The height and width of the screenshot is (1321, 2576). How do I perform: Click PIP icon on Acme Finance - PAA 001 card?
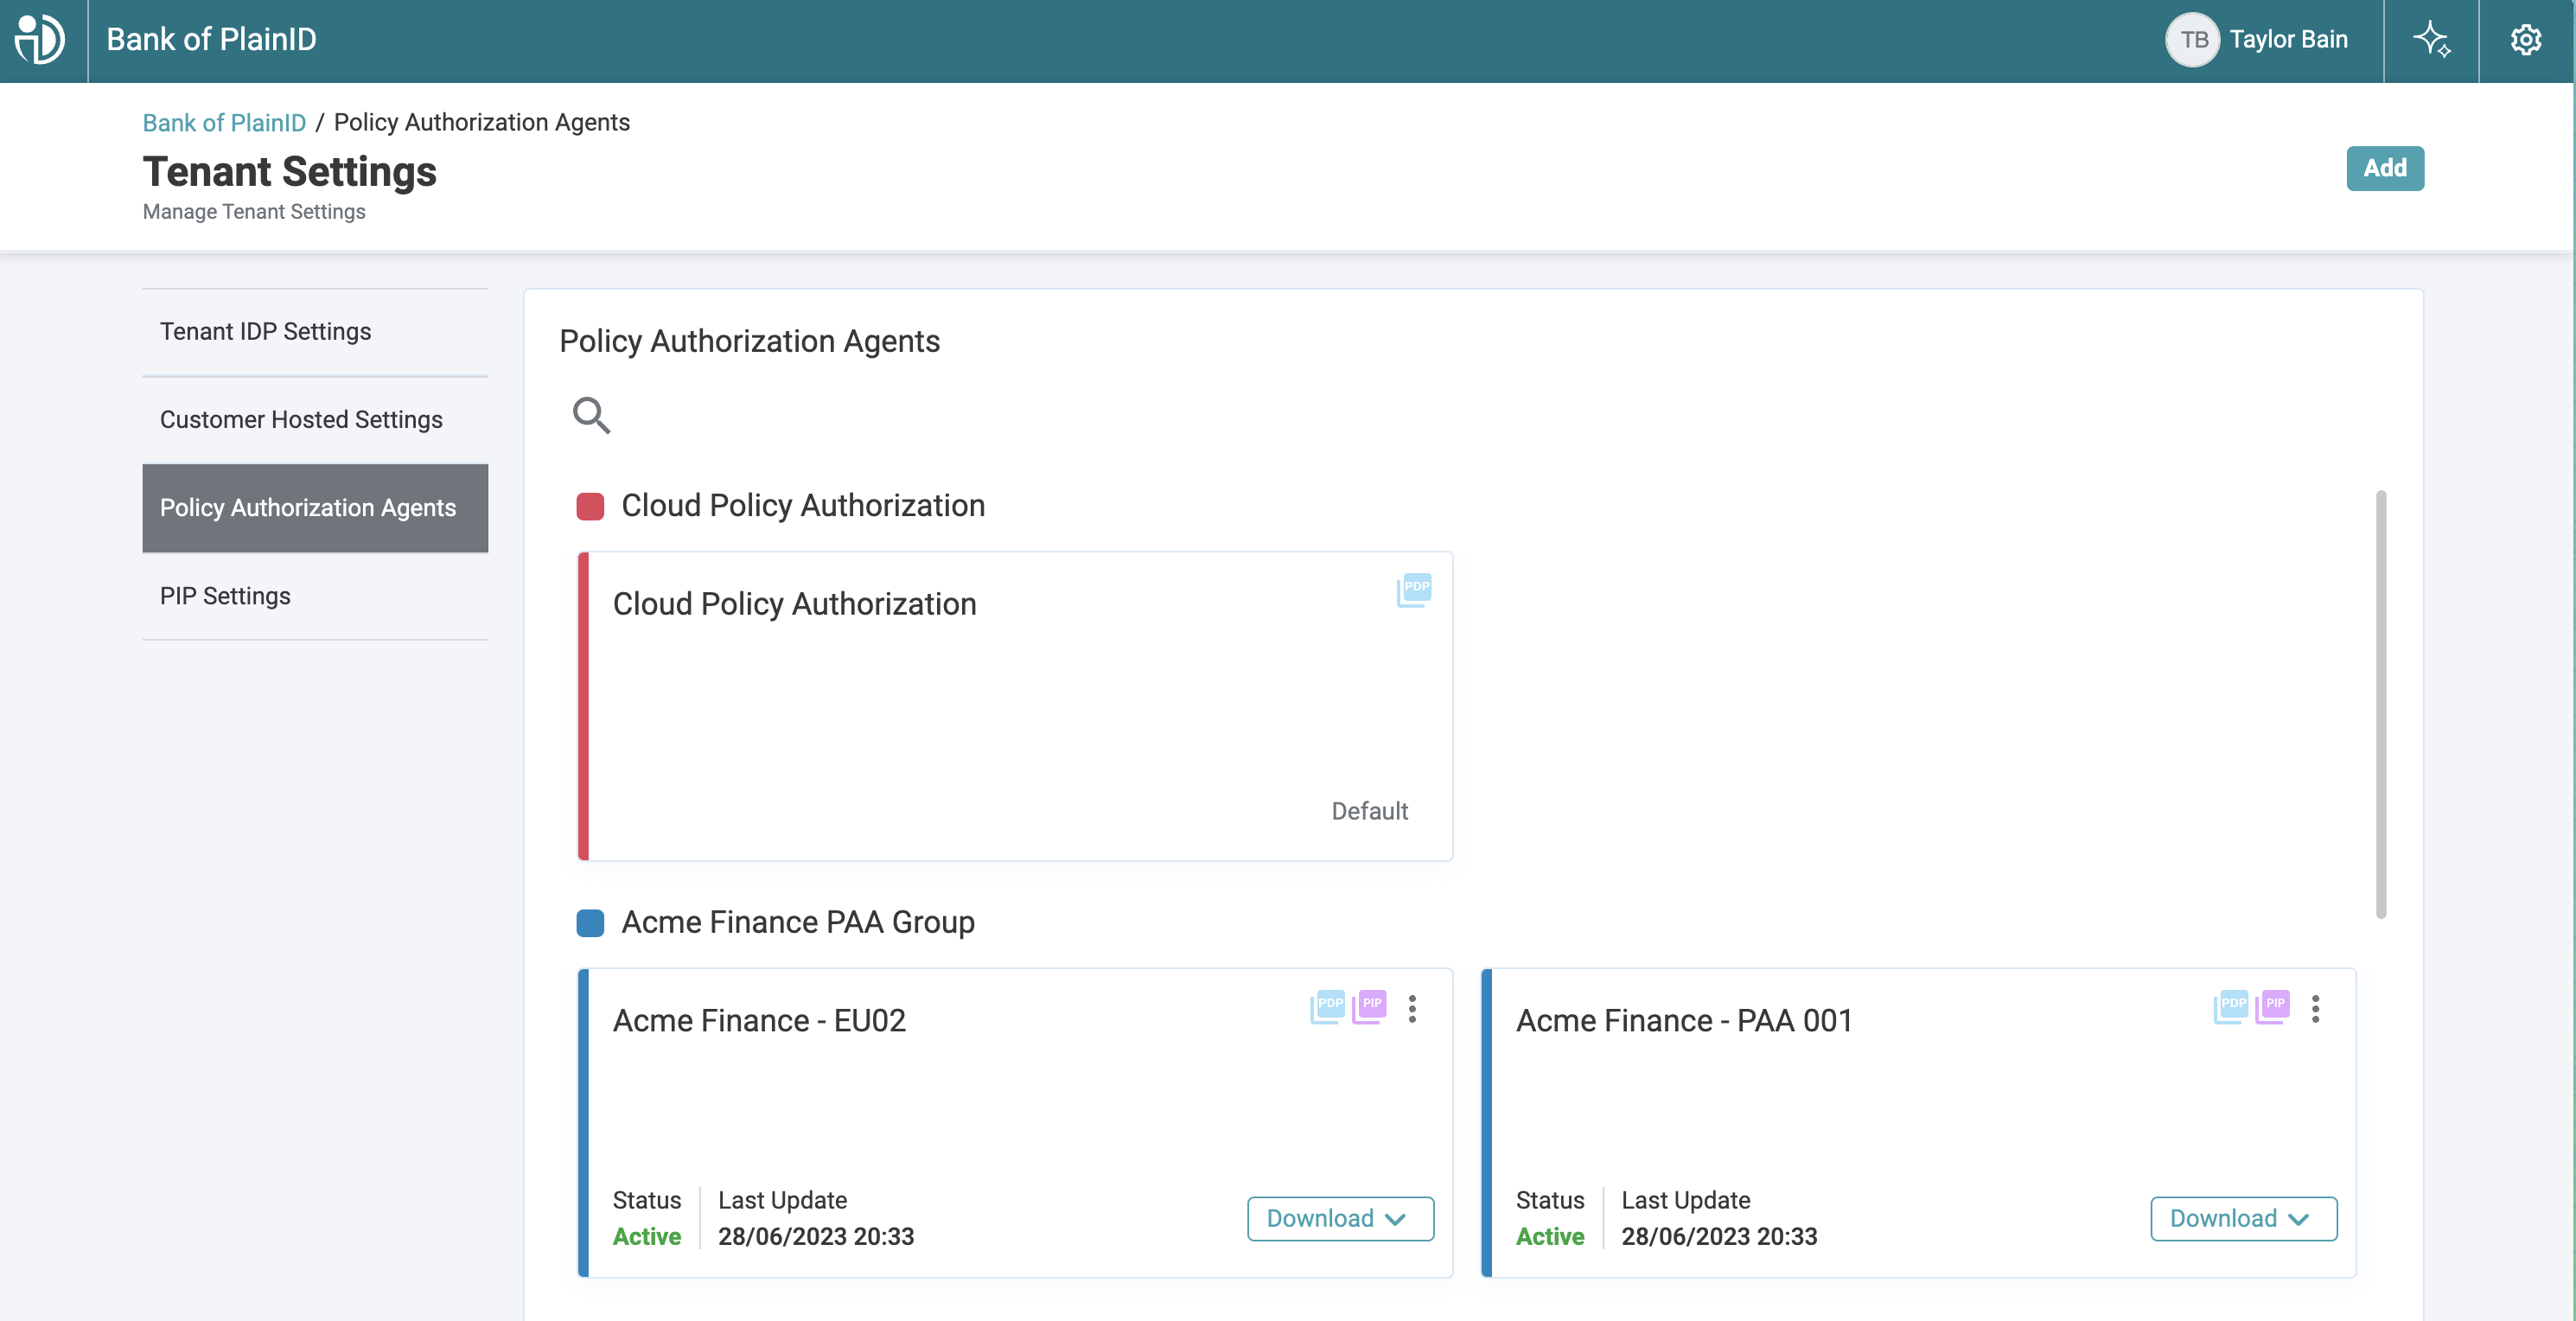[x=2273, y=1006]
